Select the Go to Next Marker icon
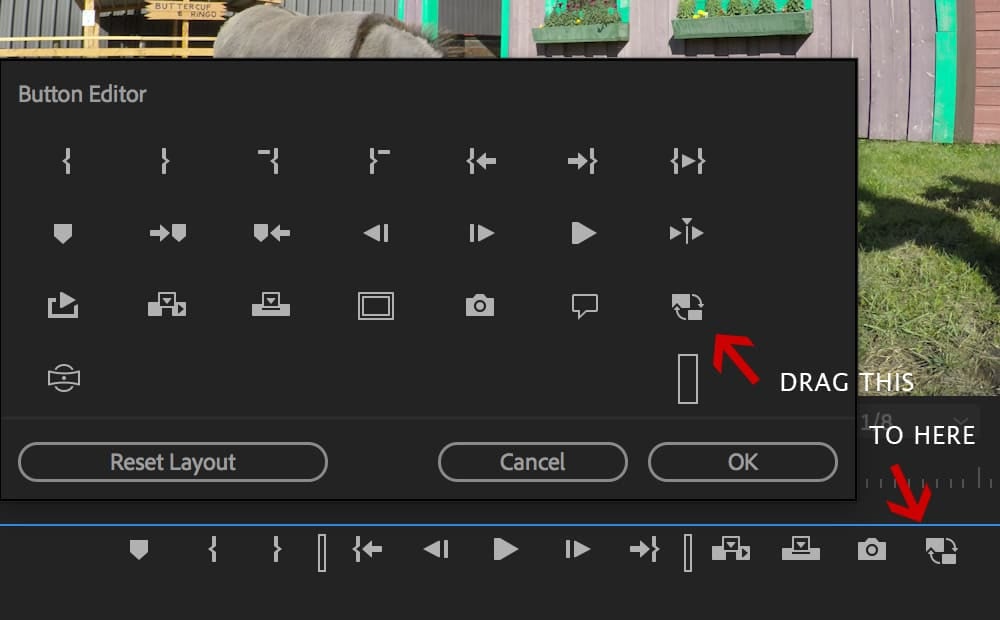 [x=170, y=232]
